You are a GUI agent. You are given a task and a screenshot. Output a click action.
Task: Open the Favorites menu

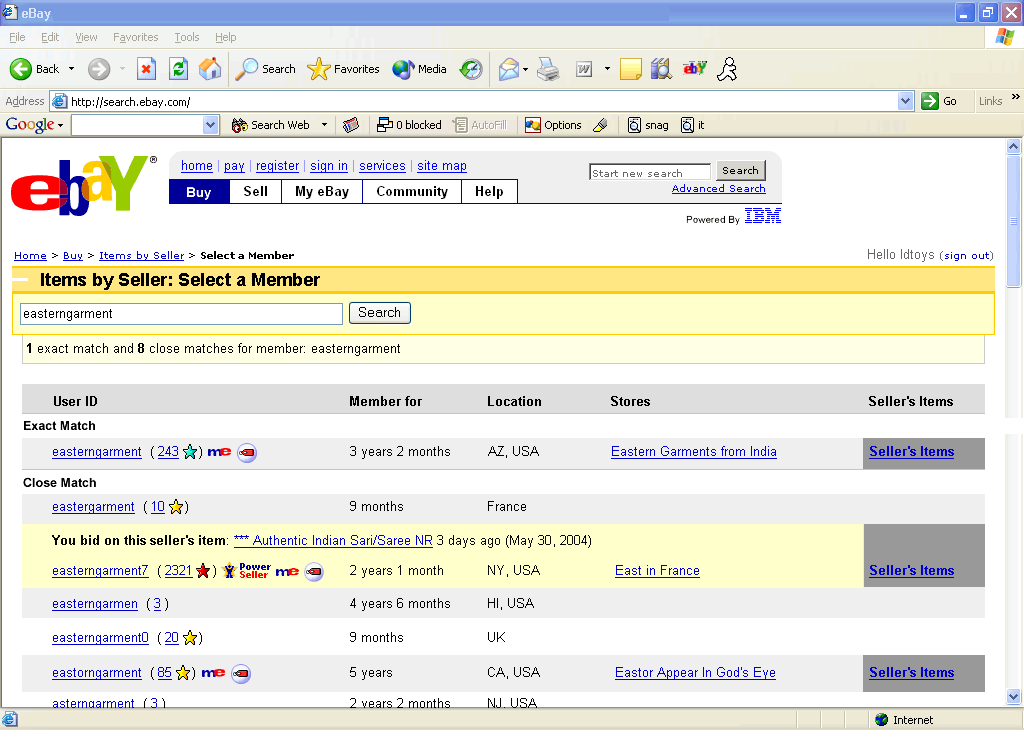click(136, 37)
